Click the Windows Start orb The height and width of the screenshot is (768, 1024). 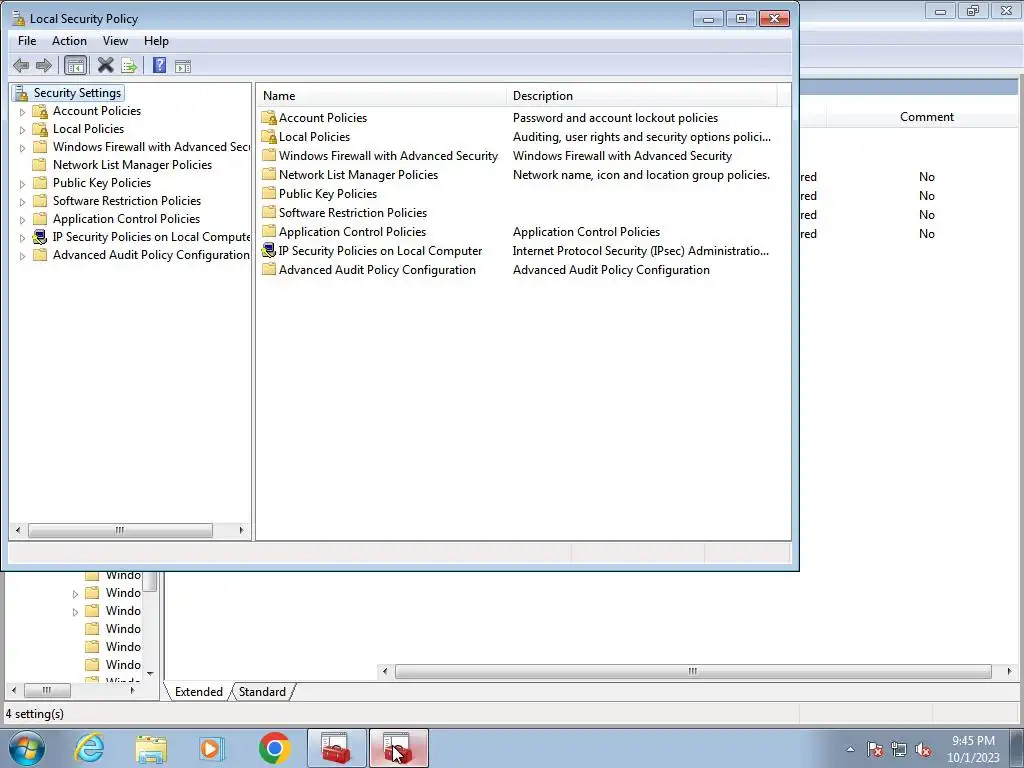point(27,748)
